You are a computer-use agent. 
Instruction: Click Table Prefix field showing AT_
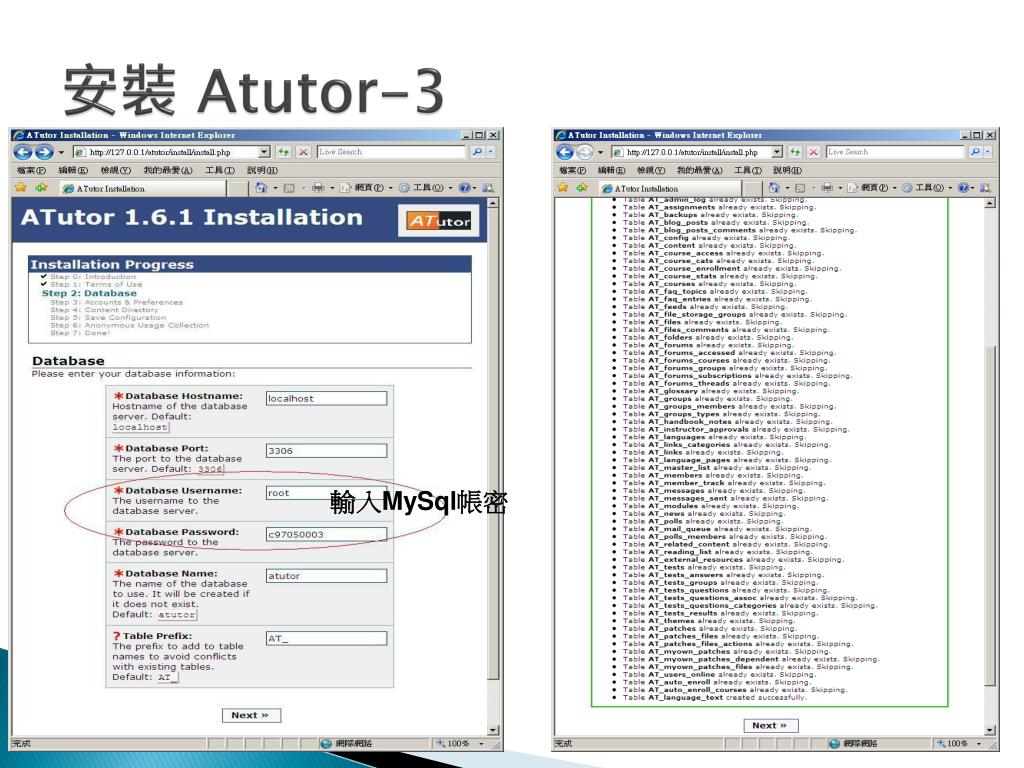(326, 638)
